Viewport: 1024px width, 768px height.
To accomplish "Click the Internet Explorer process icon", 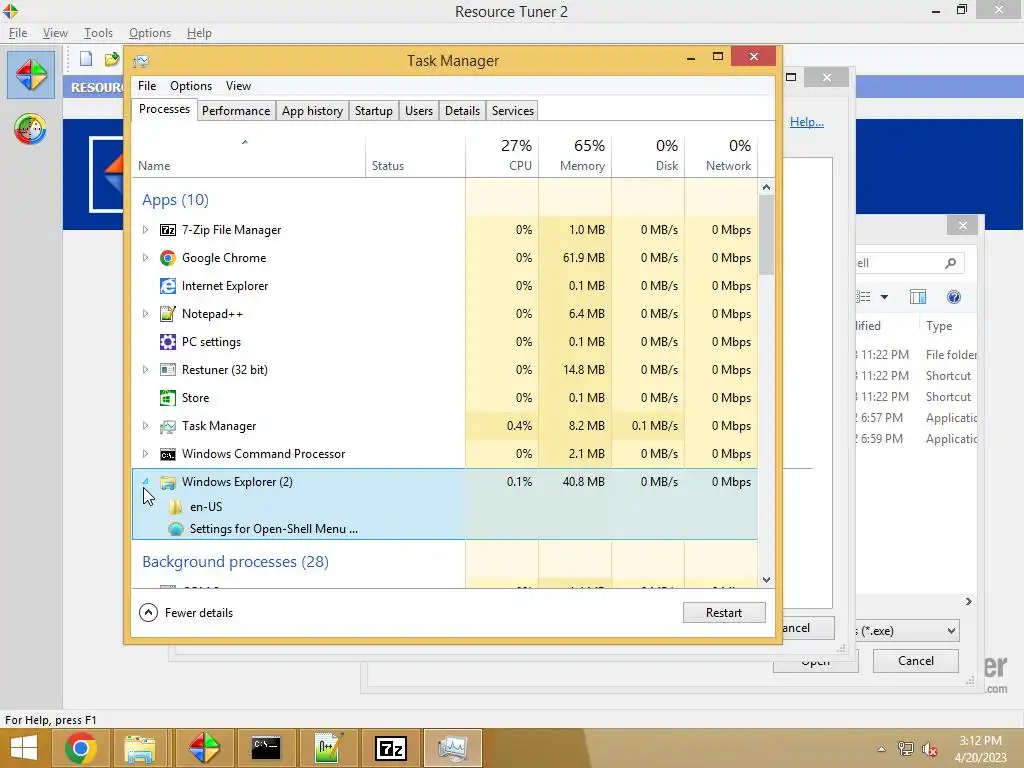I will (168, 286).
